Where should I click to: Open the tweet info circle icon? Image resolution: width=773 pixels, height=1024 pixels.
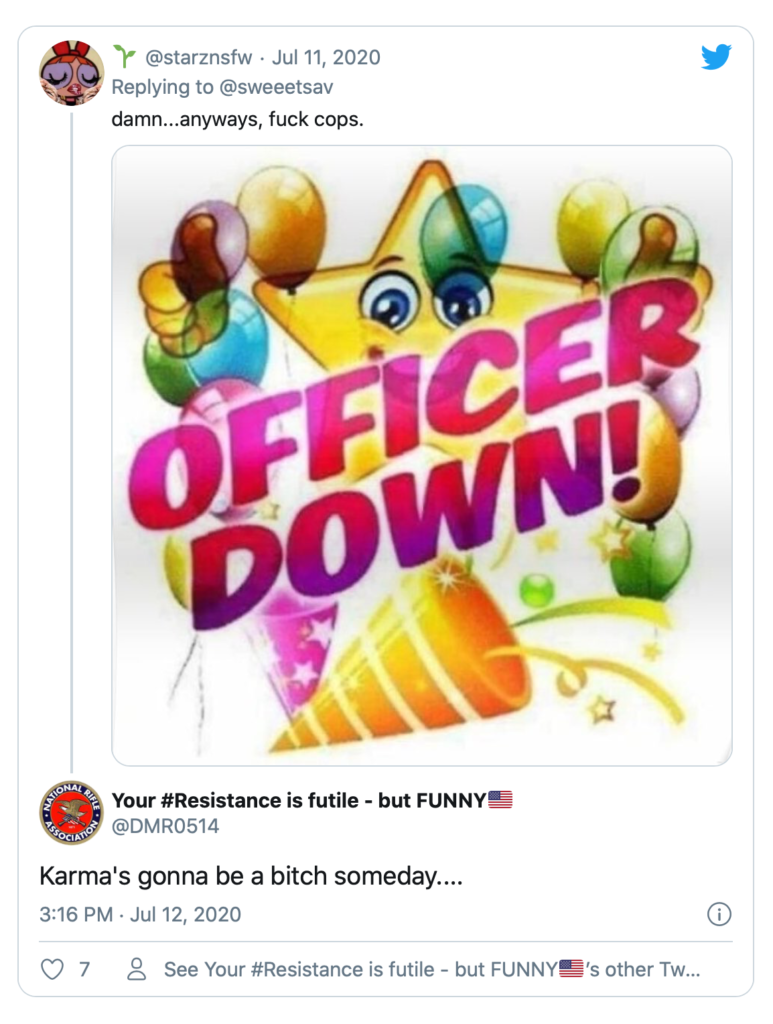(719, 914)
